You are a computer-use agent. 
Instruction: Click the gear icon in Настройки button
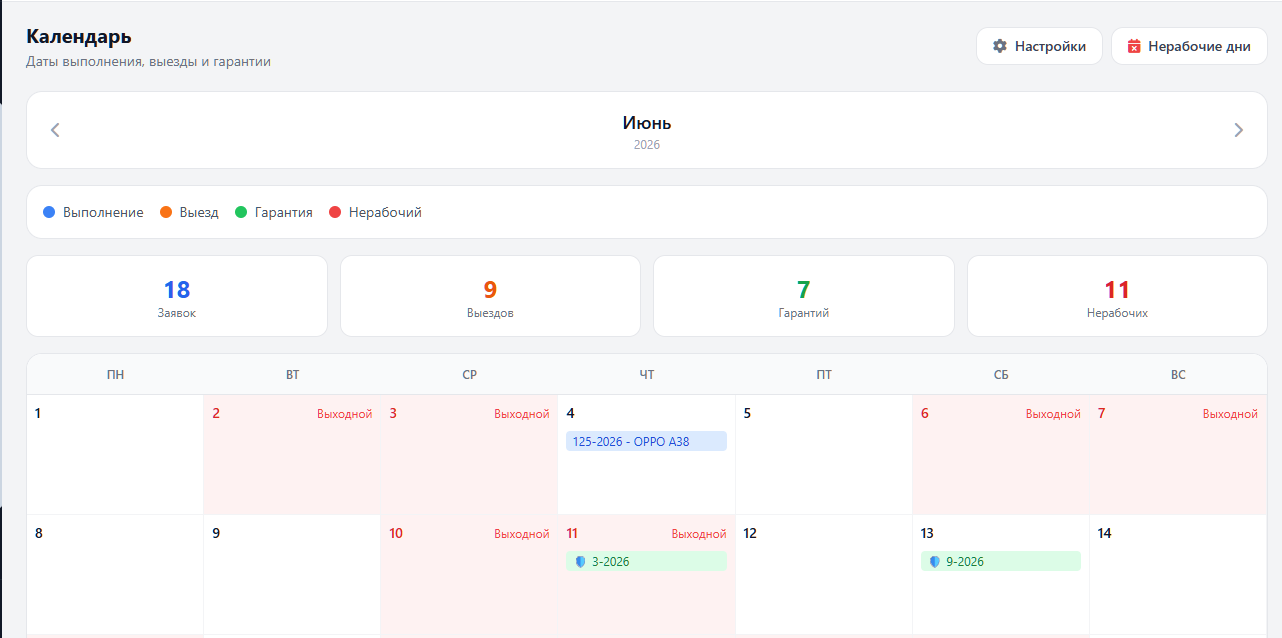coord(999,46)
